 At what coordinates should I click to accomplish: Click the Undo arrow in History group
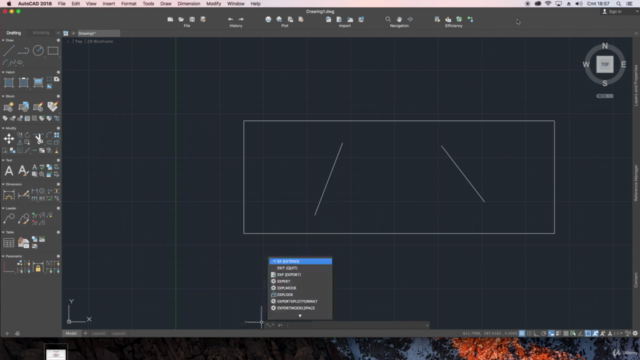click(x=231, y=19)
